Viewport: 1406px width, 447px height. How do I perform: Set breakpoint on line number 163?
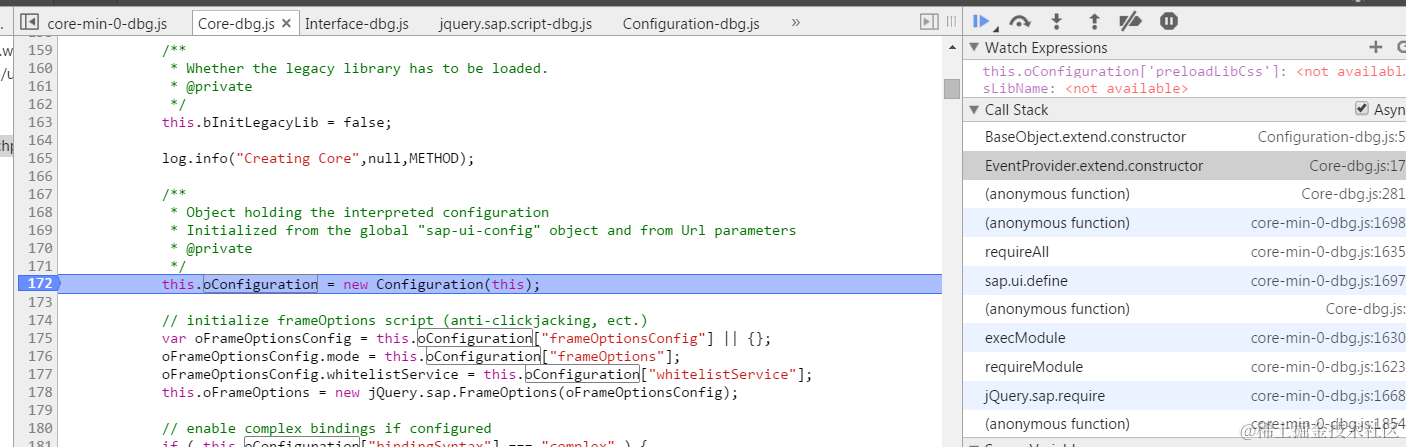click(39, 122)
